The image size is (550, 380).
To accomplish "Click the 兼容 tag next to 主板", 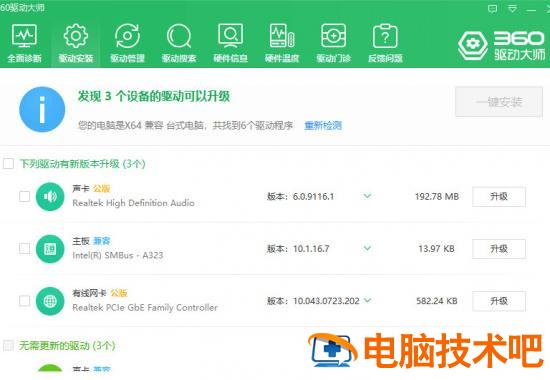I will (x=102, y=241).
